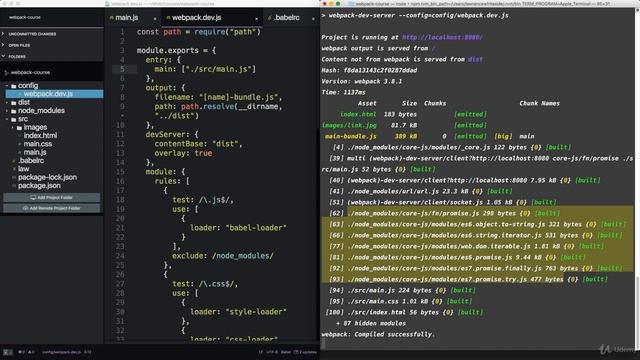Expand the dist folder arrow
The height and width of the screenshot is (360, 640).
pyautogui.click(x=7, y=102)
